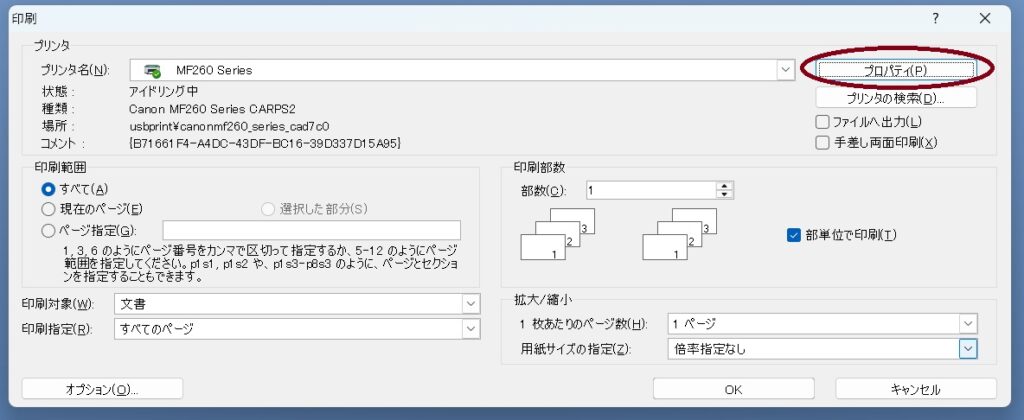Click the ページ指定 text input field
This screenshot has height=420, width=1024.
311,230
